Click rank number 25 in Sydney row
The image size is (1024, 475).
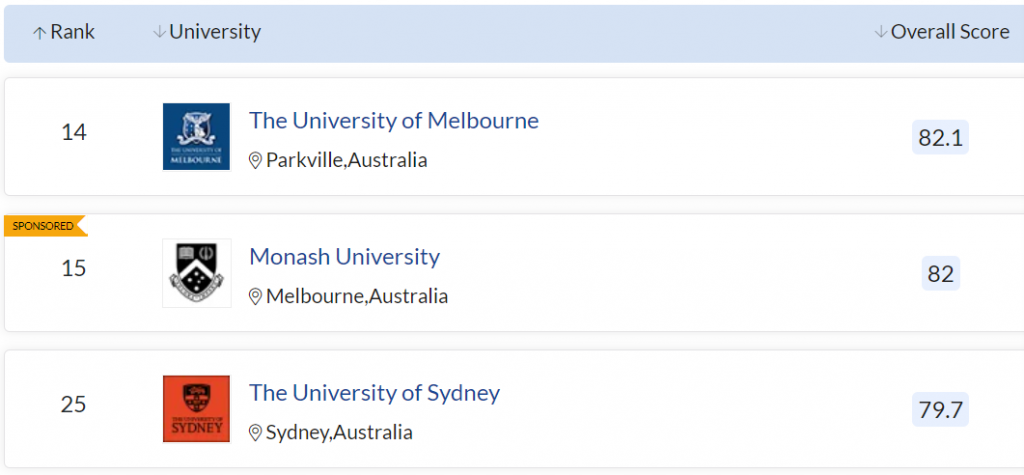pos(73,405)
